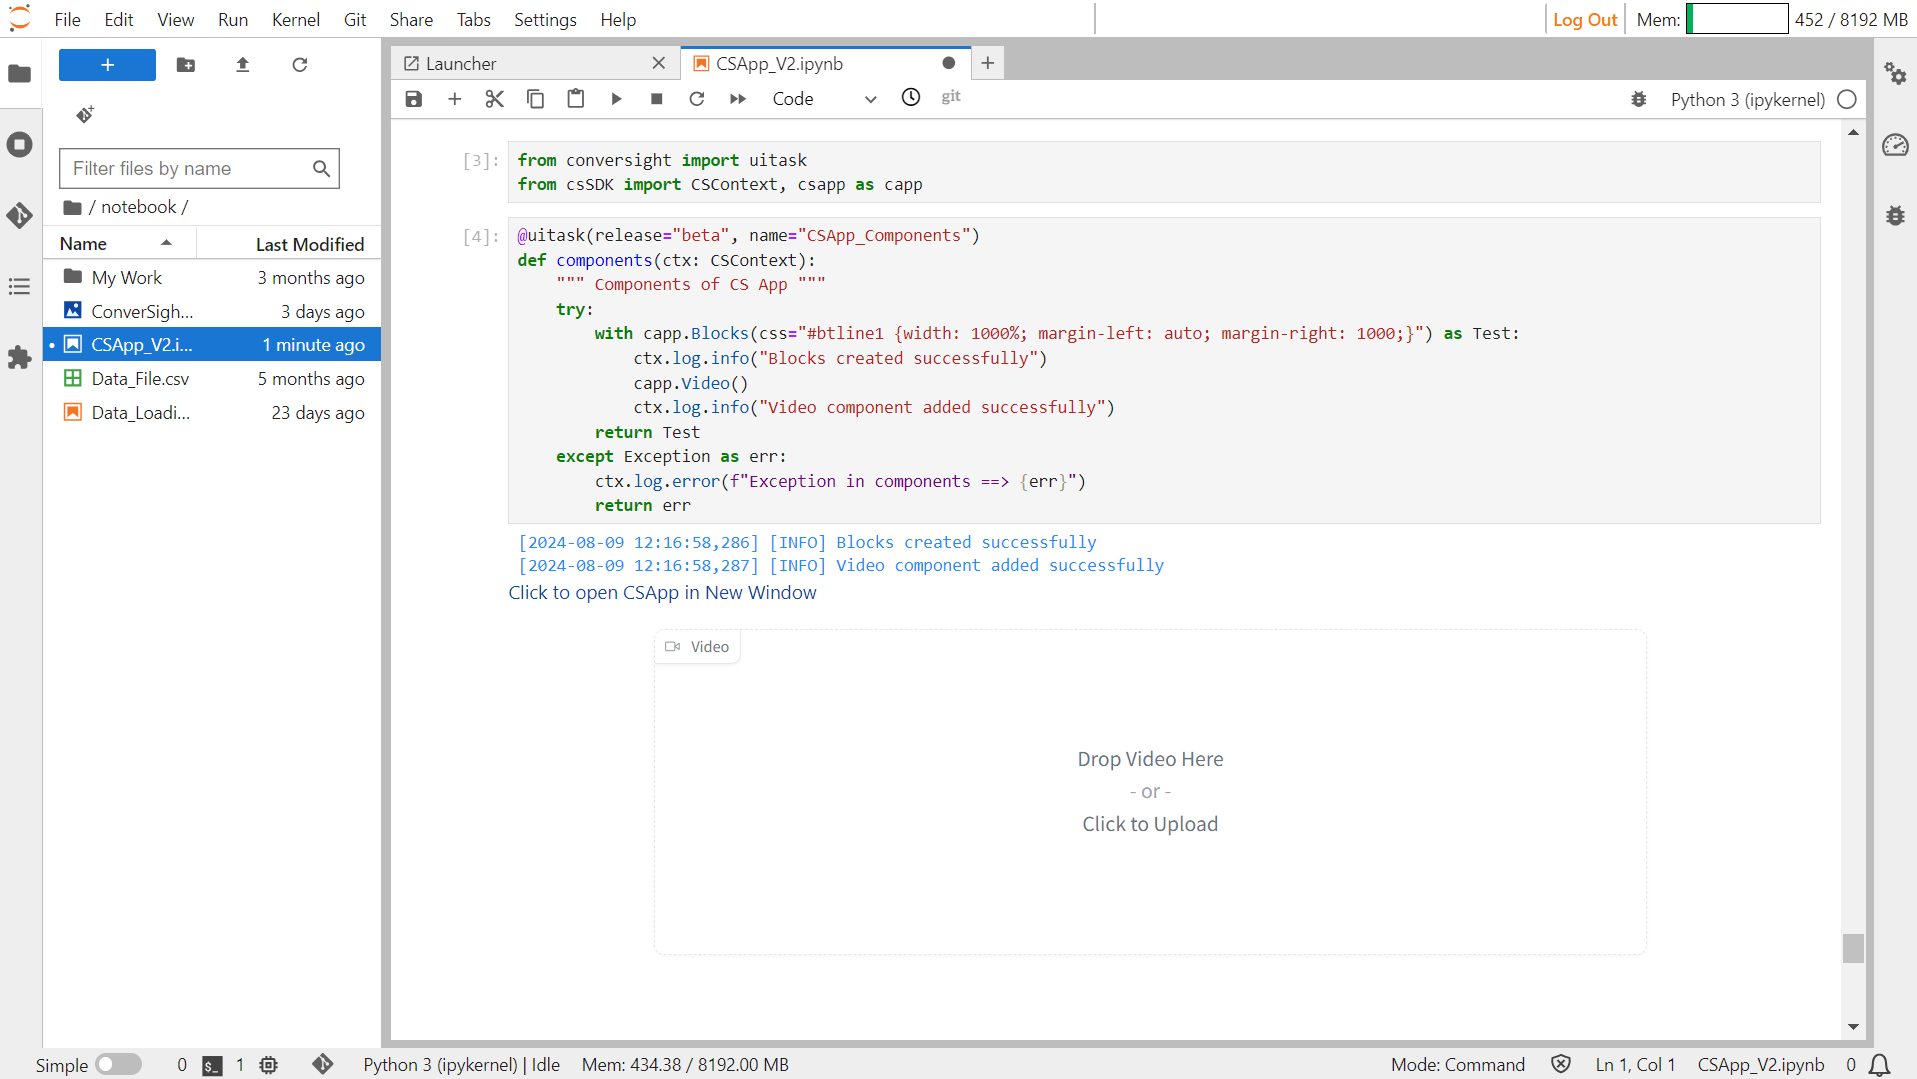The image size is (1917, 1079).
Task: Copy the selected cell
Action: click(x=535, y=99)
